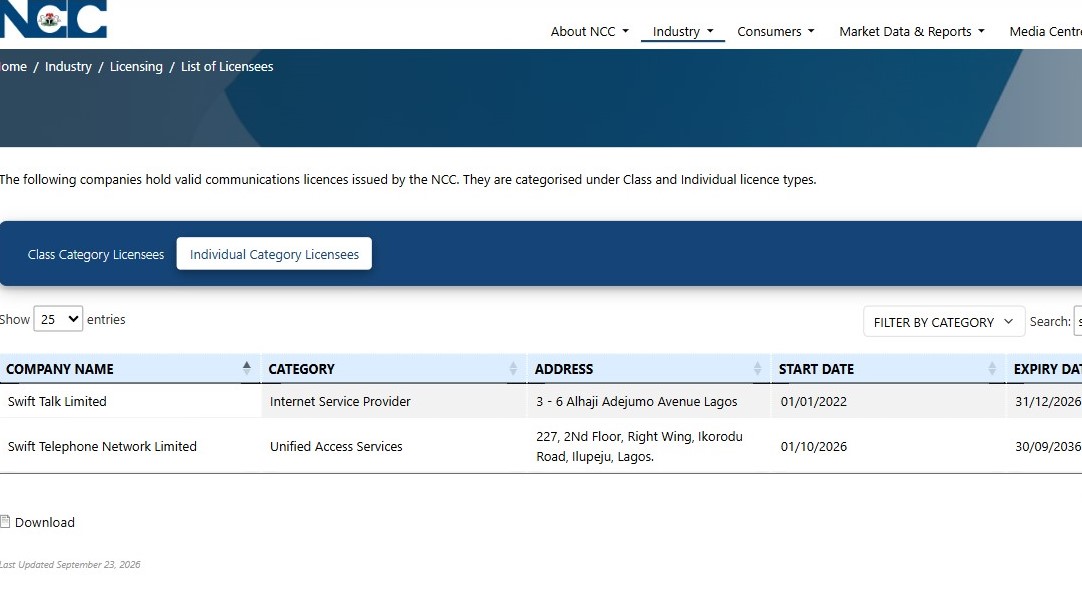Click the Download link
This screenshot has height=603, width=1082.
click(x=45, y=522)
